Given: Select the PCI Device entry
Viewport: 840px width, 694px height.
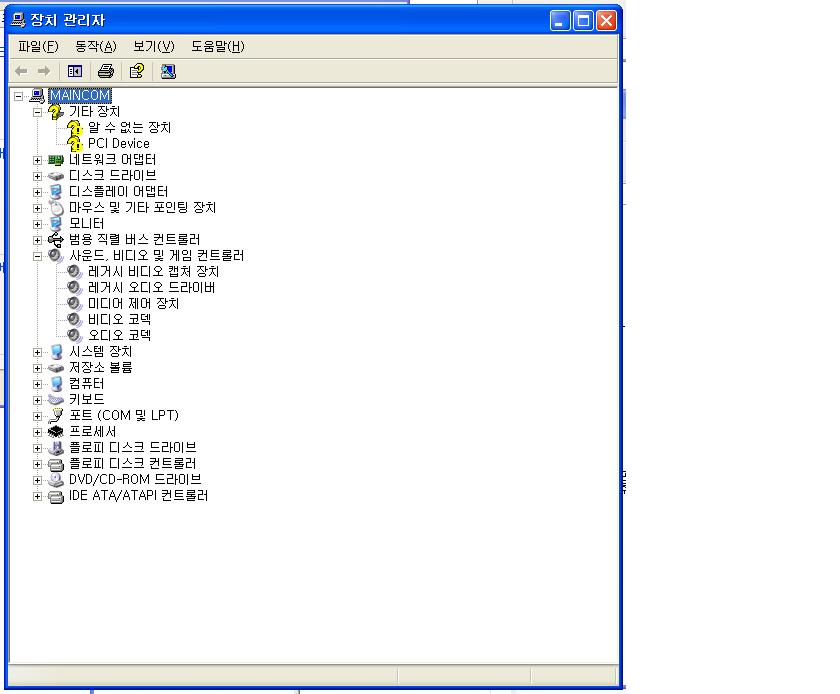Looking at the screenshot, I should click(x=118, y=144).
